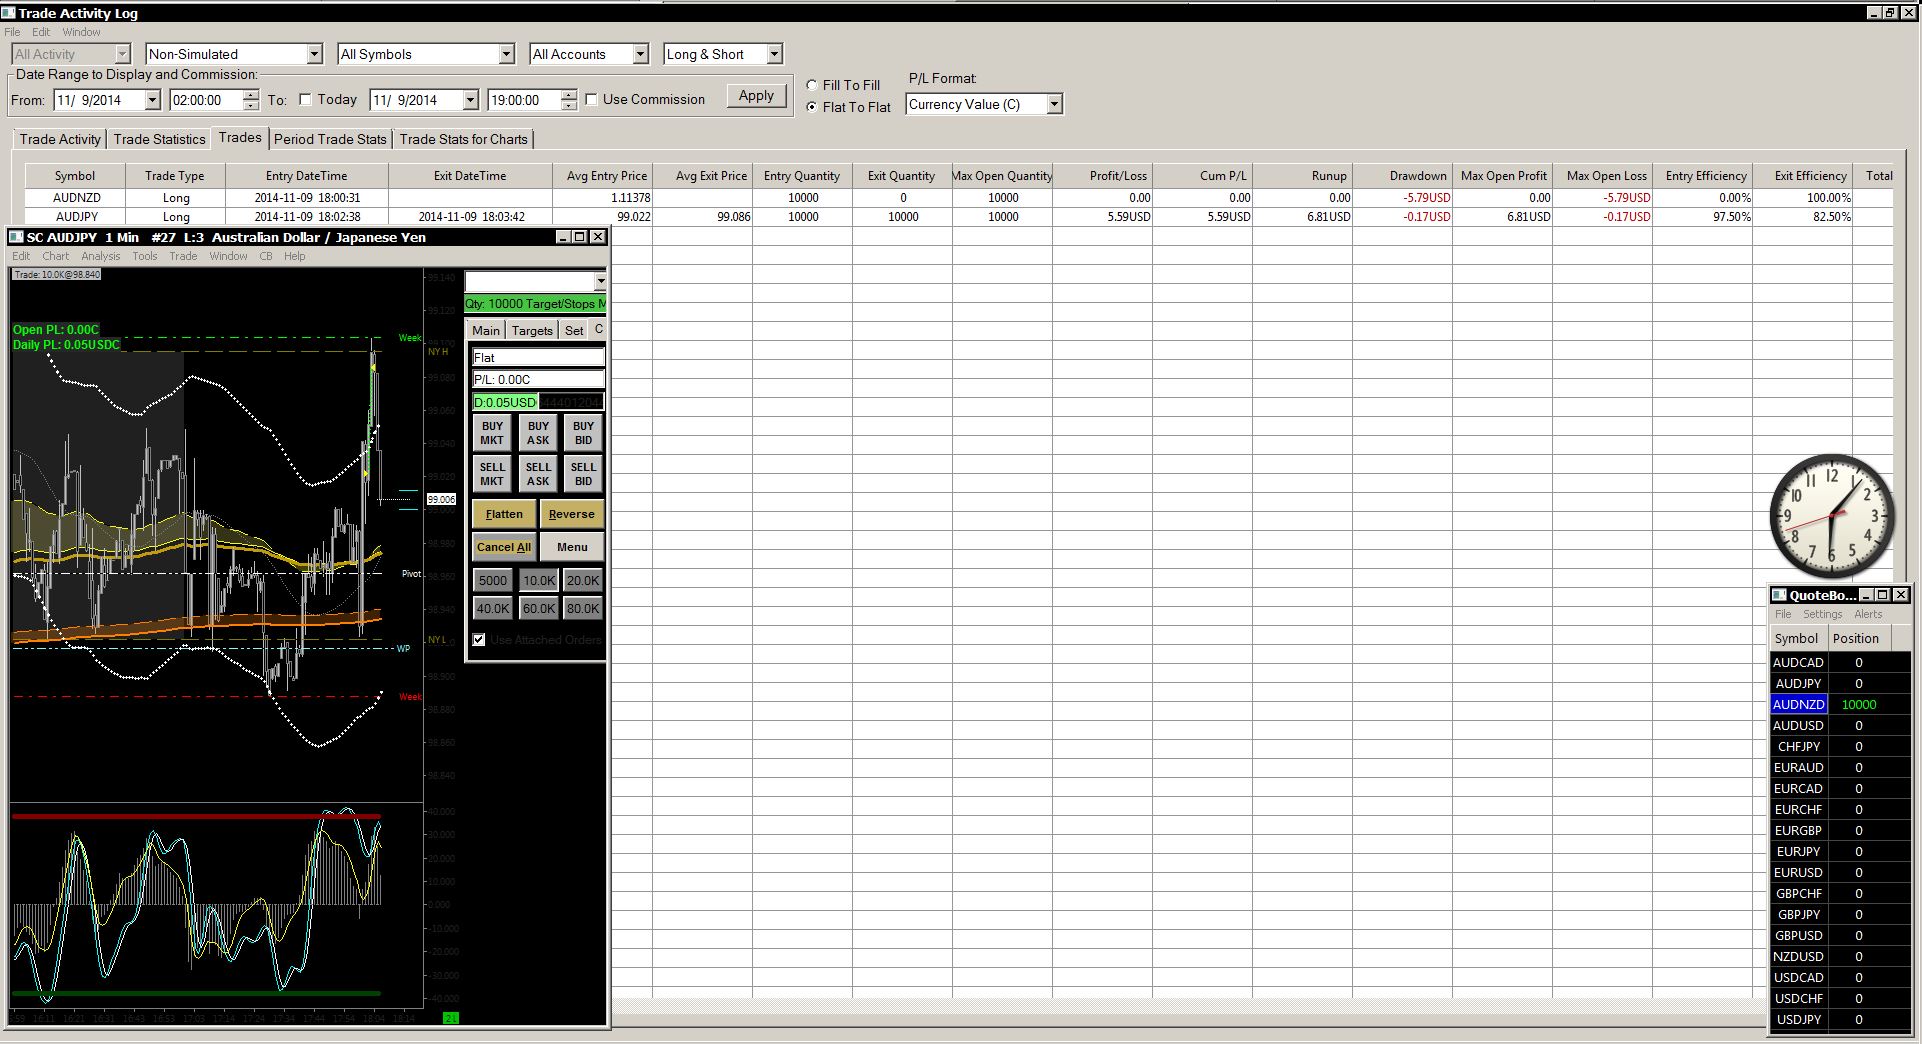The image size is (1922, 1044).
Task: Set order quantity with the 40.0K button
Action: click(x=492, y=608)
